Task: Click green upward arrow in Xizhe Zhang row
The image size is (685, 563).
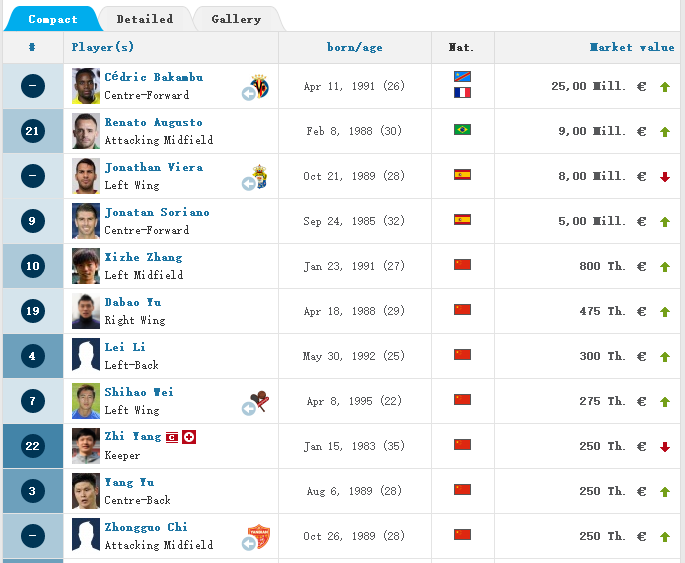Action: 665,267
